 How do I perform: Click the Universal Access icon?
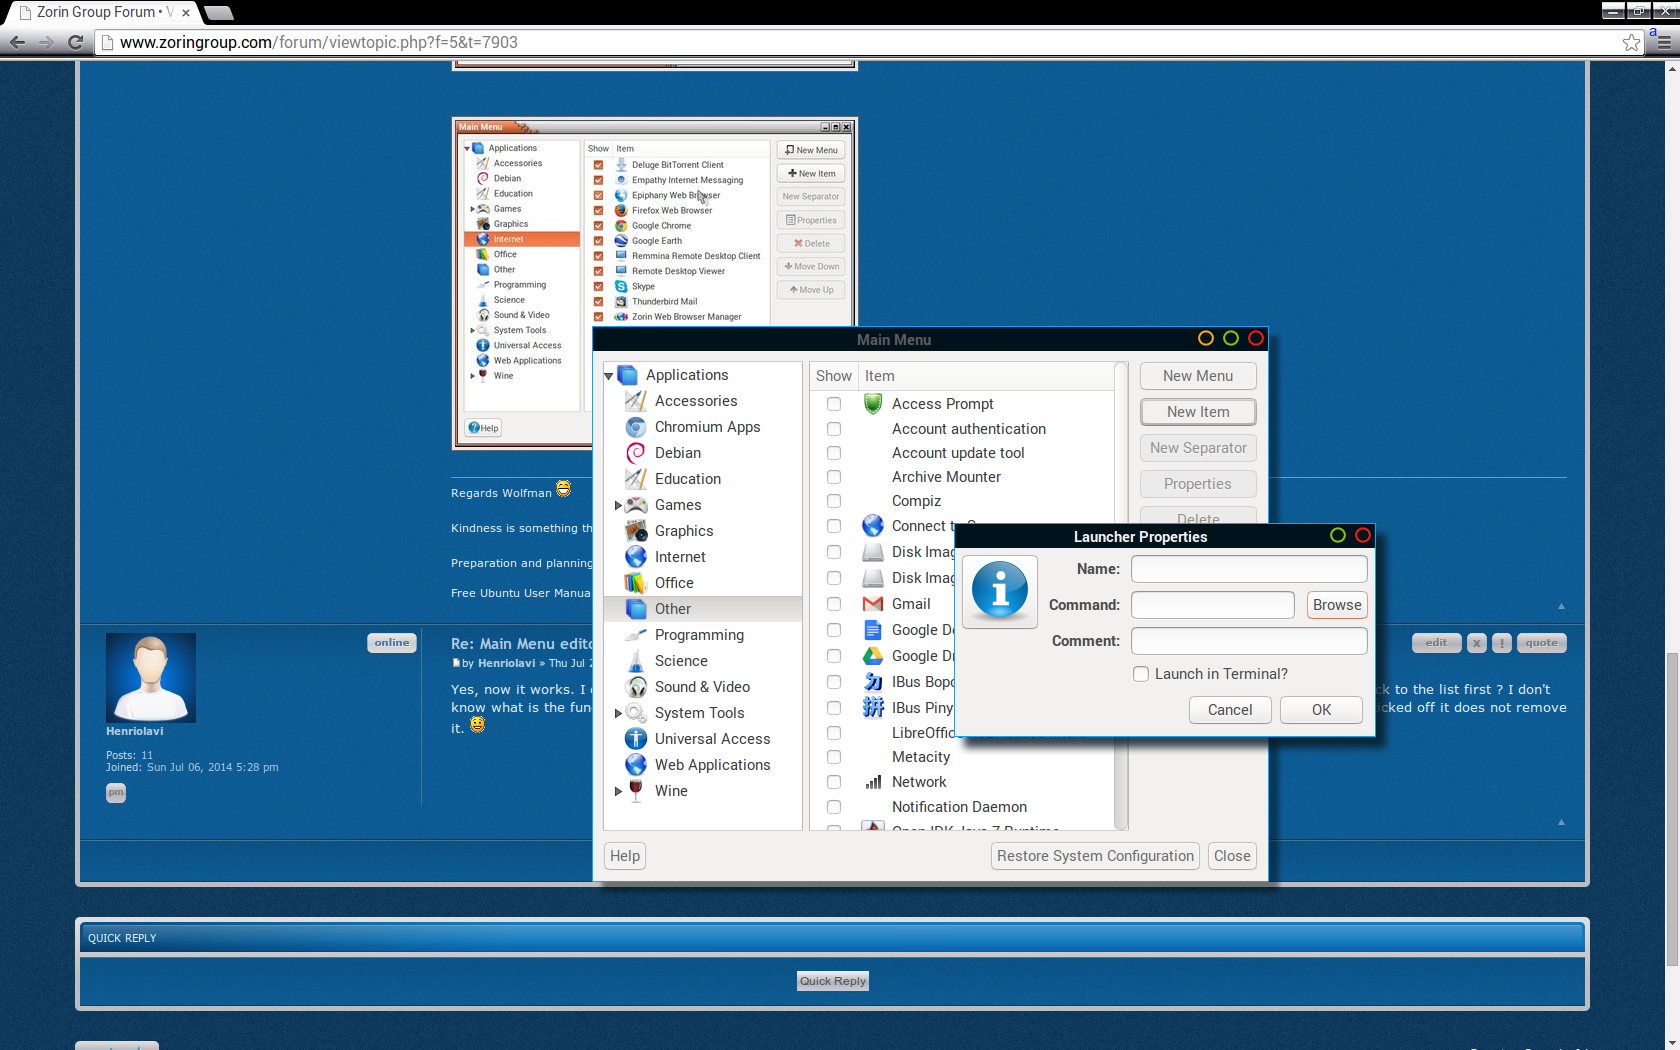635,739
